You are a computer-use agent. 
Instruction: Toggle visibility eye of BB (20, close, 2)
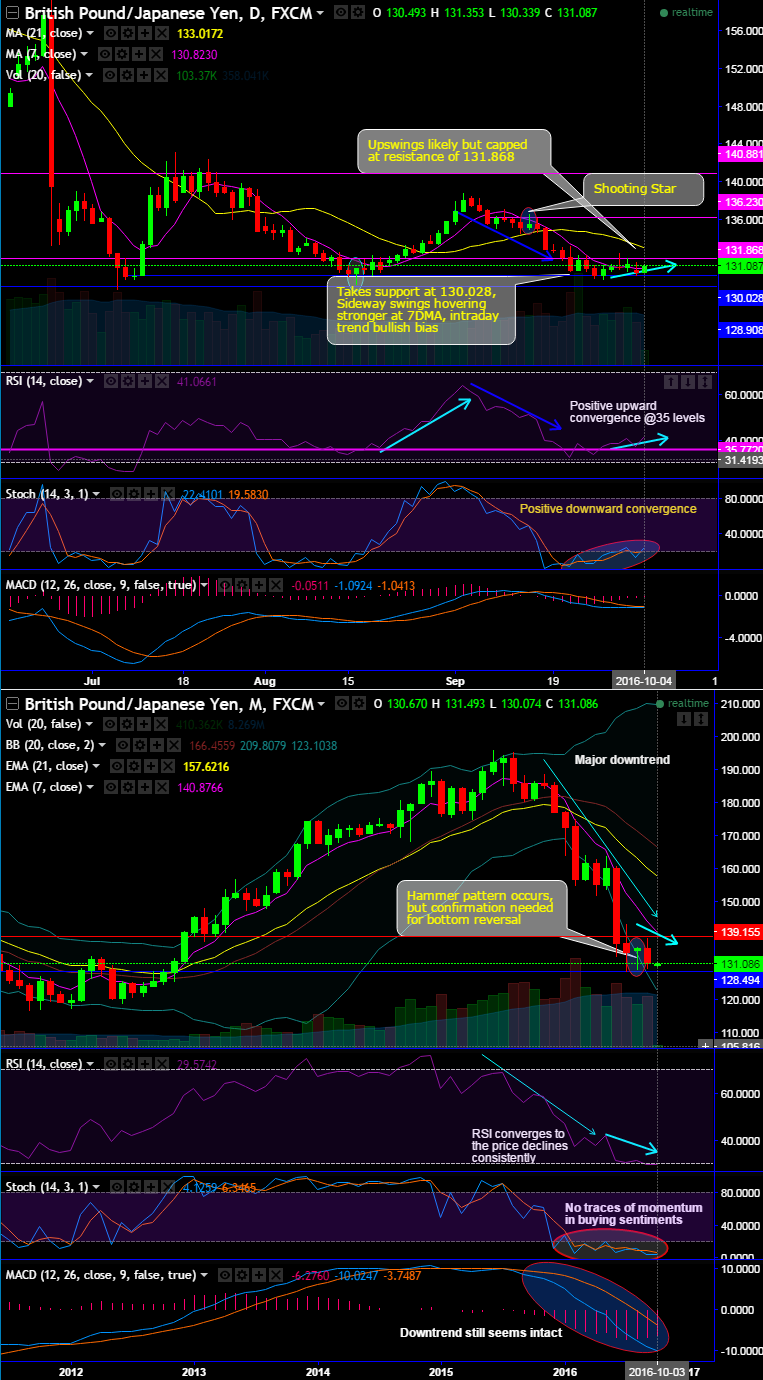click(123, 745)
